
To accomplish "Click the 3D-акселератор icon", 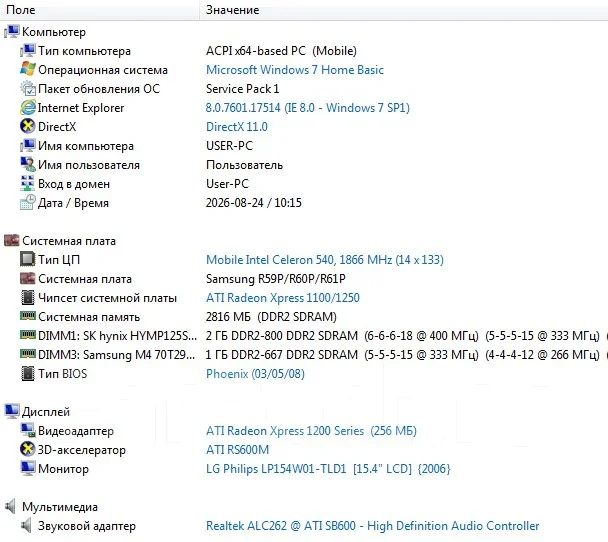I will click(28, 449).
